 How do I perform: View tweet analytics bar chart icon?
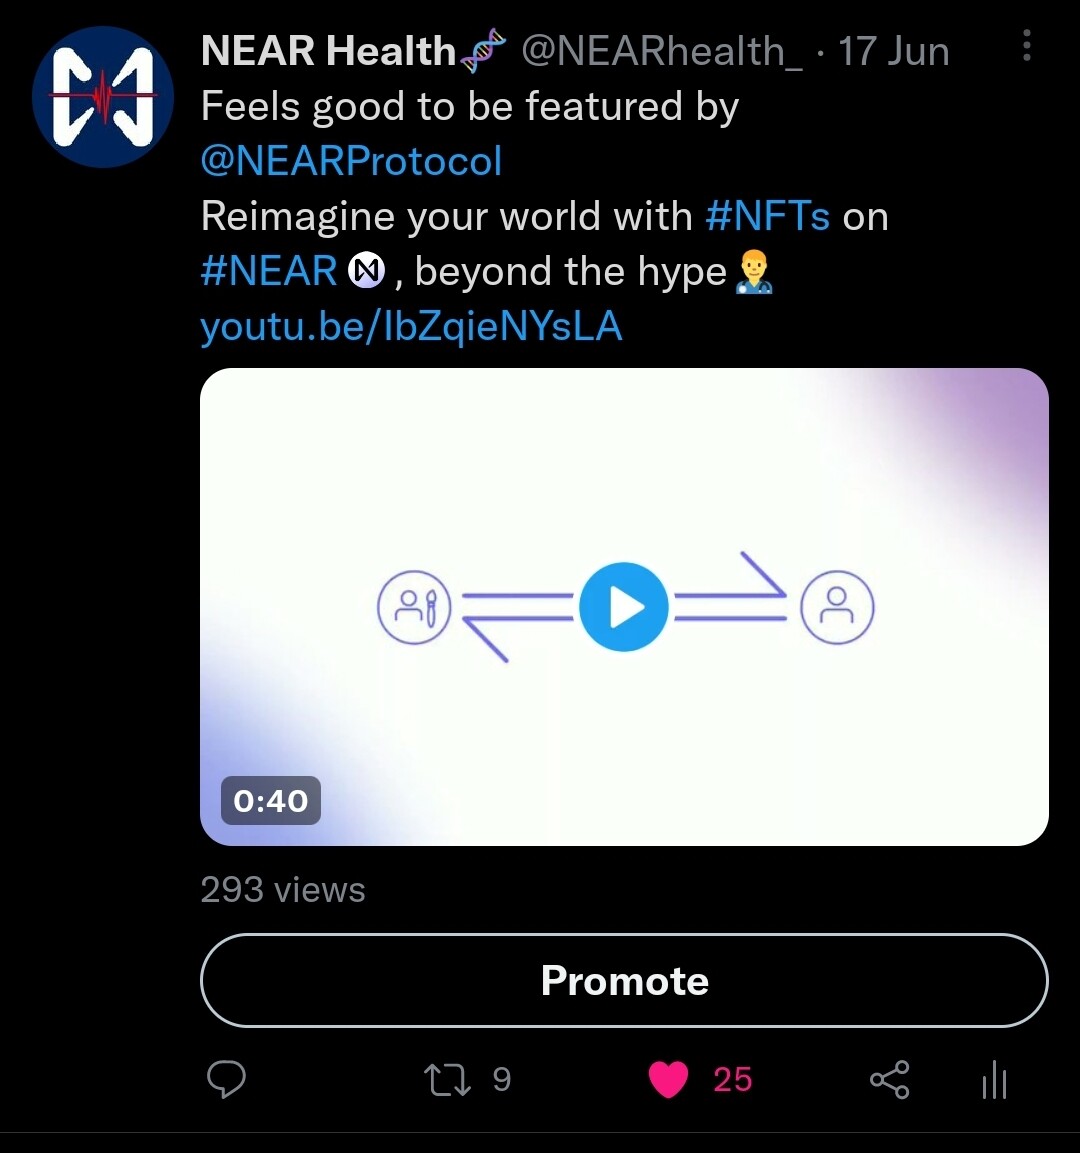(995, 1079)
